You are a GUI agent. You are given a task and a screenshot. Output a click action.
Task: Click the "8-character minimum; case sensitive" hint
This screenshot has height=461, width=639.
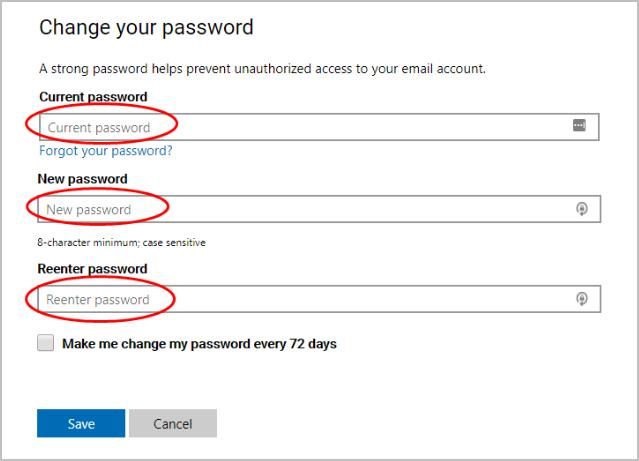click(x=121, y=242)
